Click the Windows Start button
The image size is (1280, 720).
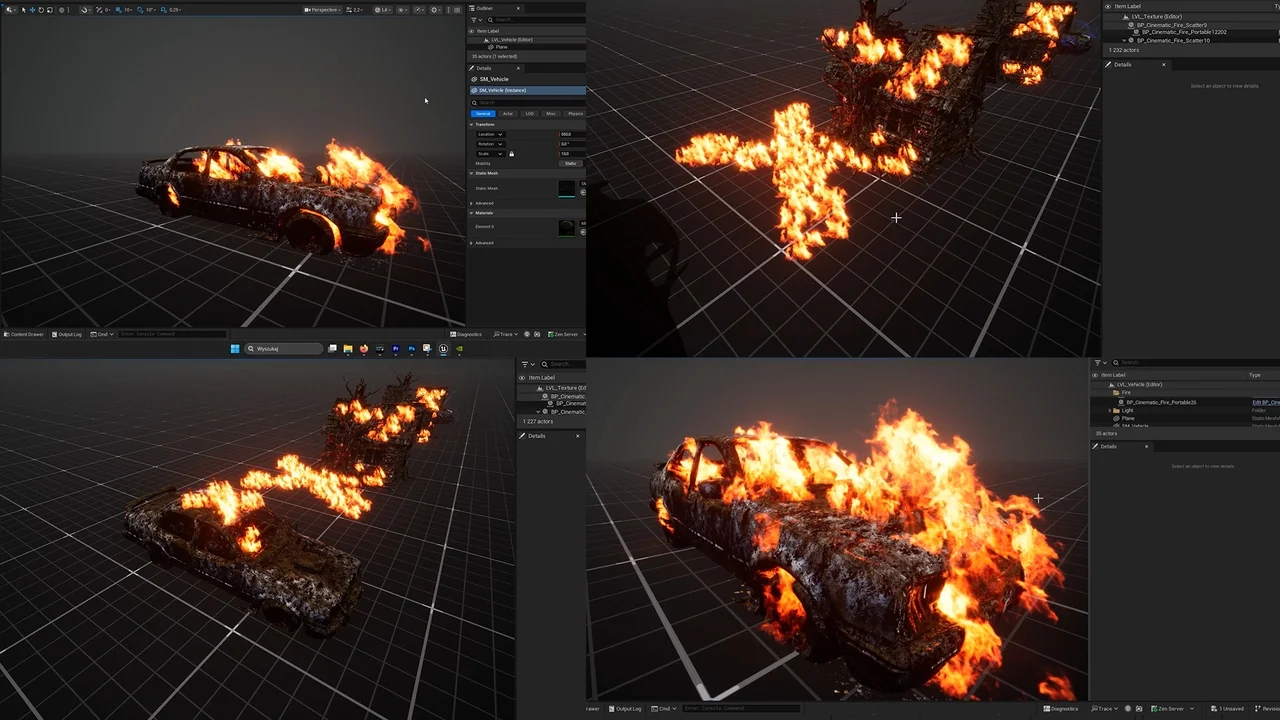pyautogui.click(x=235, y=349)
